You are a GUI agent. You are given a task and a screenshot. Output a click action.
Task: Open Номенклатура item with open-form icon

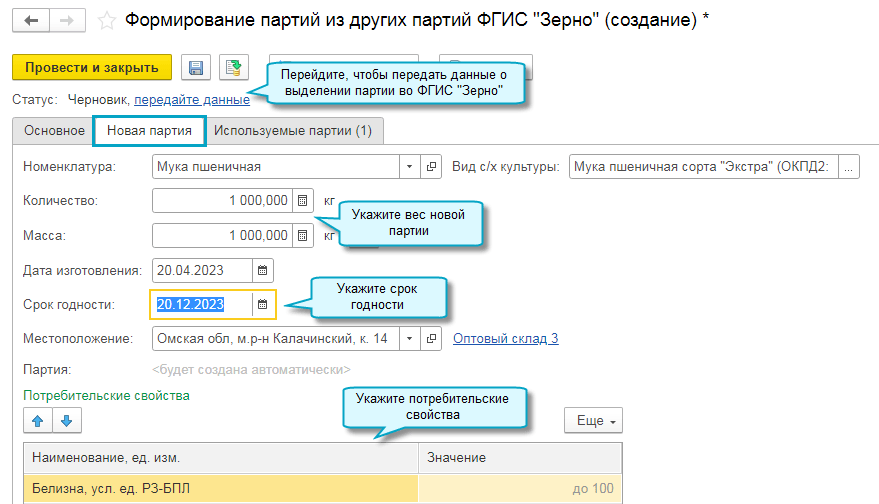[x=431, y=167]
